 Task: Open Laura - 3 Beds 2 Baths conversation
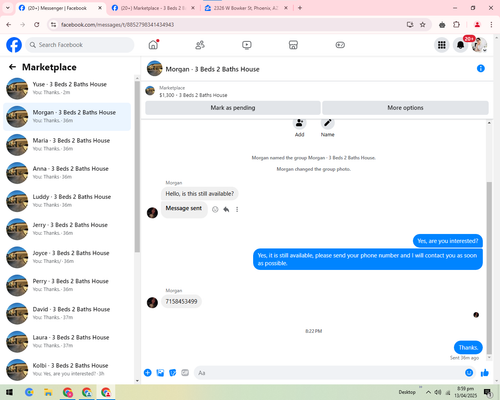(x=67, y=341)
